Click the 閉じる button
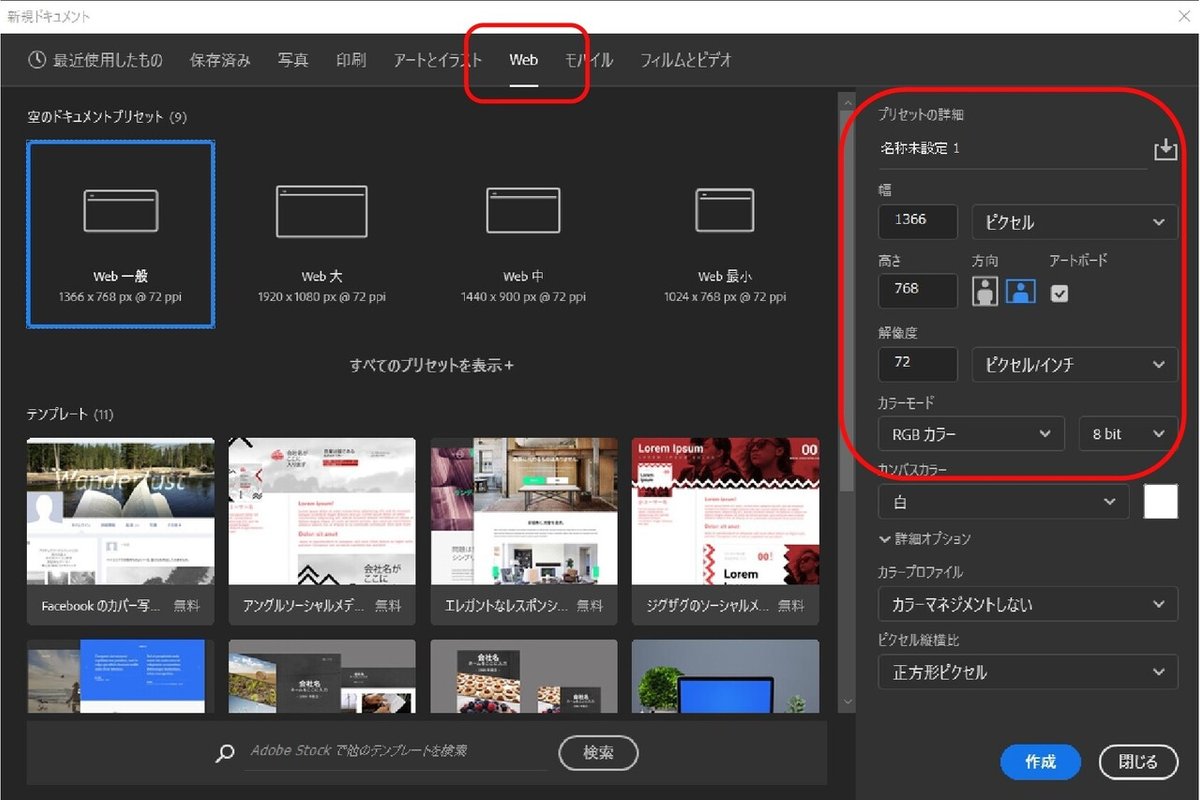Screen dimensions: 1200x800 [x=1138, y=762]
